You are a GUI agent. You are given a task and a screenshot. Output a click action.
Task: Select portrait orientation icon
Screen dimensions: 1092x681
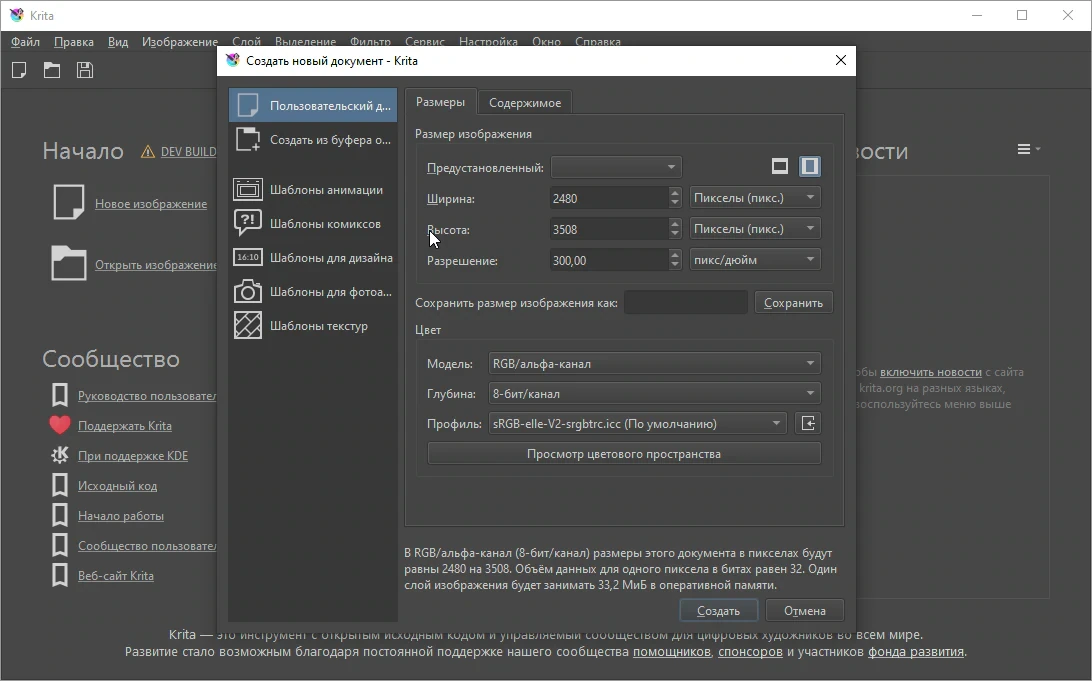[809, 166]
